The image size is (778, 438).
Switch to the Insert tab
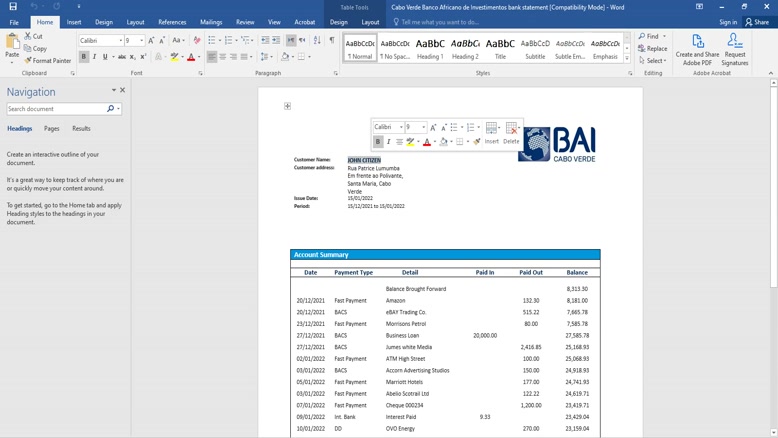pos(74,22)
